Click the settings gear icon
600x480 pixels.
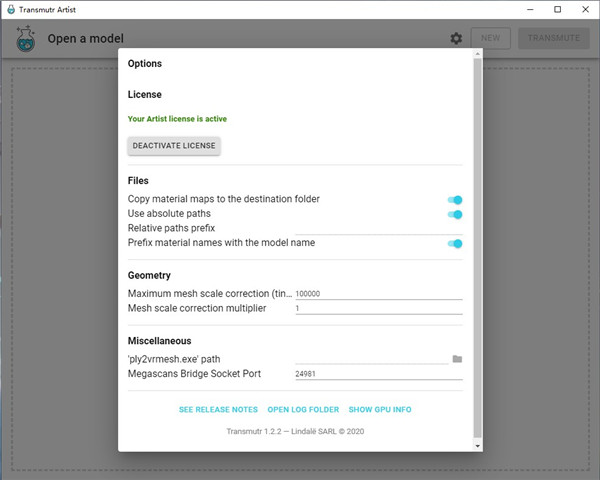point(456,39)
